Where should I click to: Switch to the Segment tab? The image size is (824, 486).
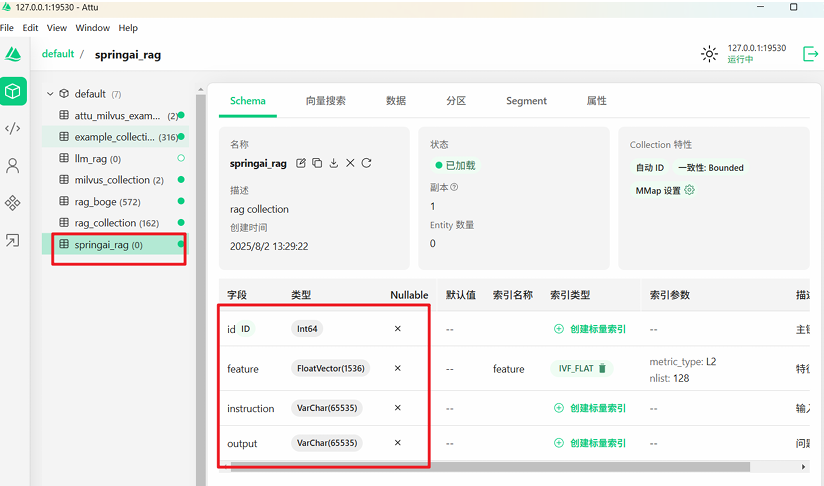526,101
